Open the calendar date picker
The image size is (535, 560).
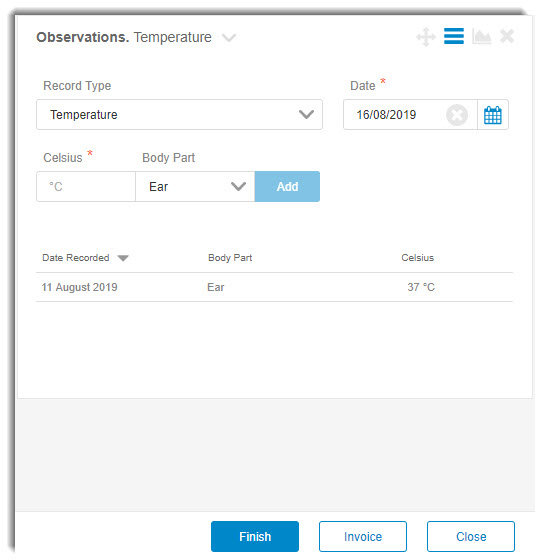pos(492,115)
